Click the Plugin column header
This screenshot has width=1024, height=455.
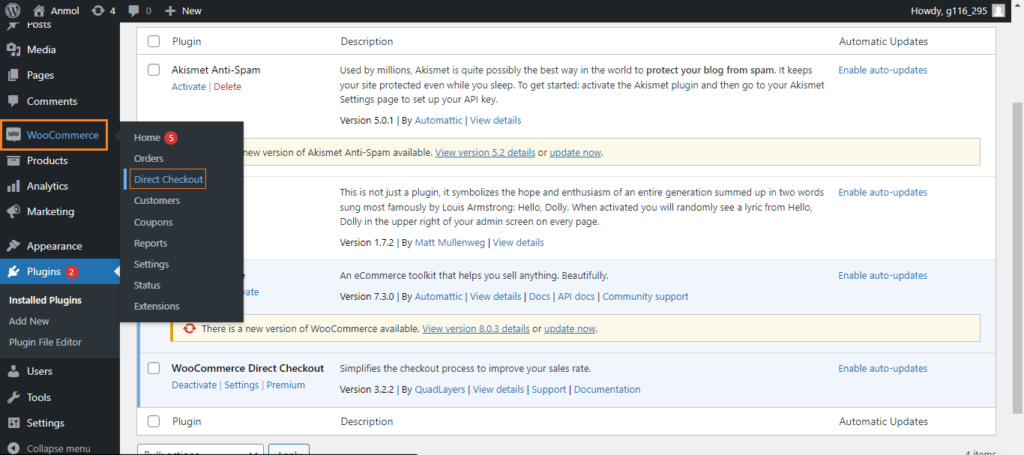(x=186, y=41)
